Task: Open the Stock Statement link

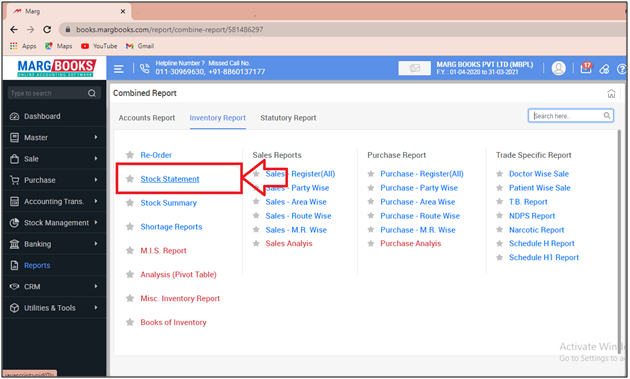Action: pos(170,179)
